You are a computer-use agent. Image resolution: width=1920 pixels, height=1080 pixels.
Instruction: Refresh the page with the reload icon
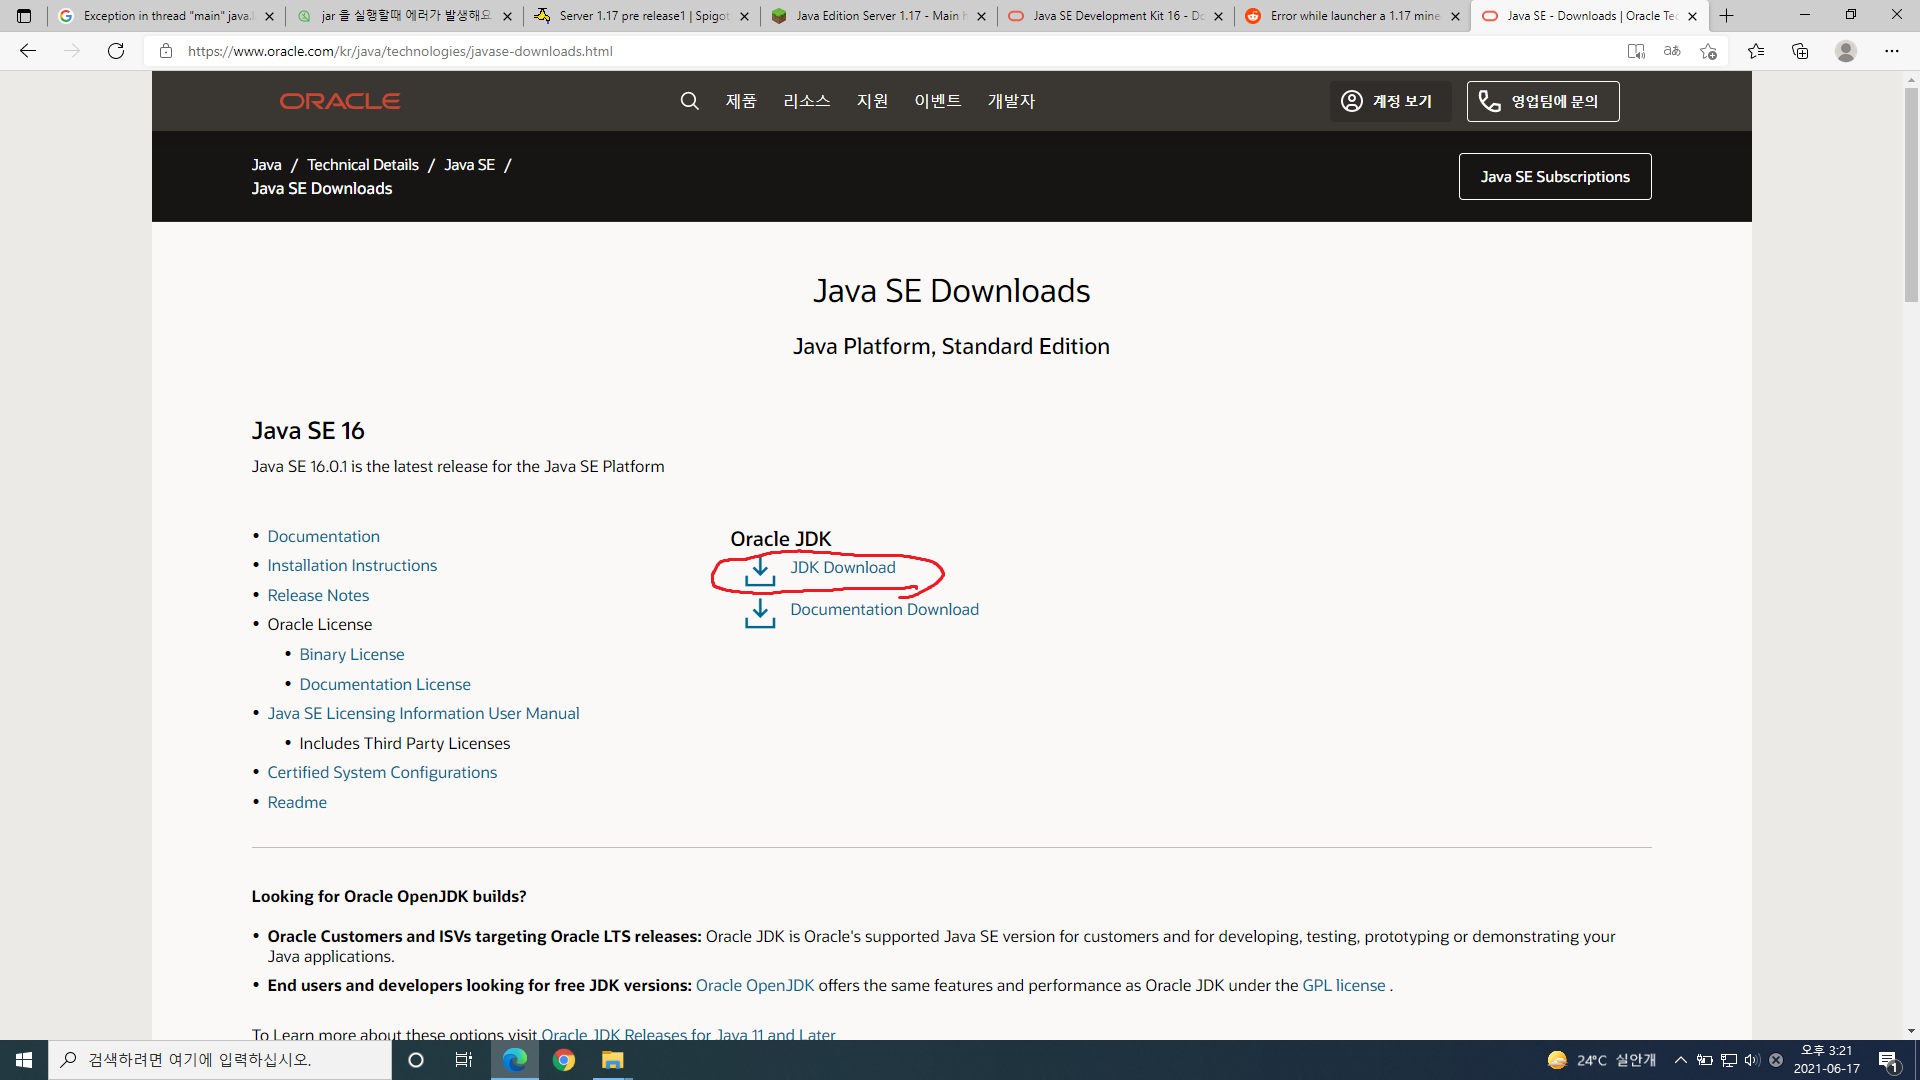tap(116, 51)
